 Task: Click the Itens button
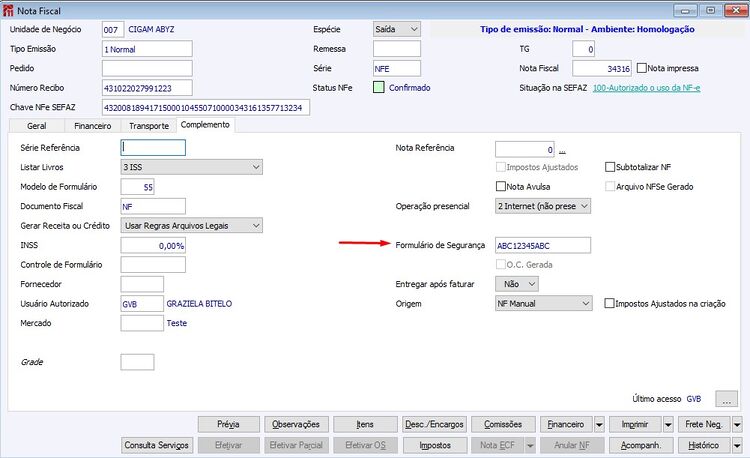point(365,425)
